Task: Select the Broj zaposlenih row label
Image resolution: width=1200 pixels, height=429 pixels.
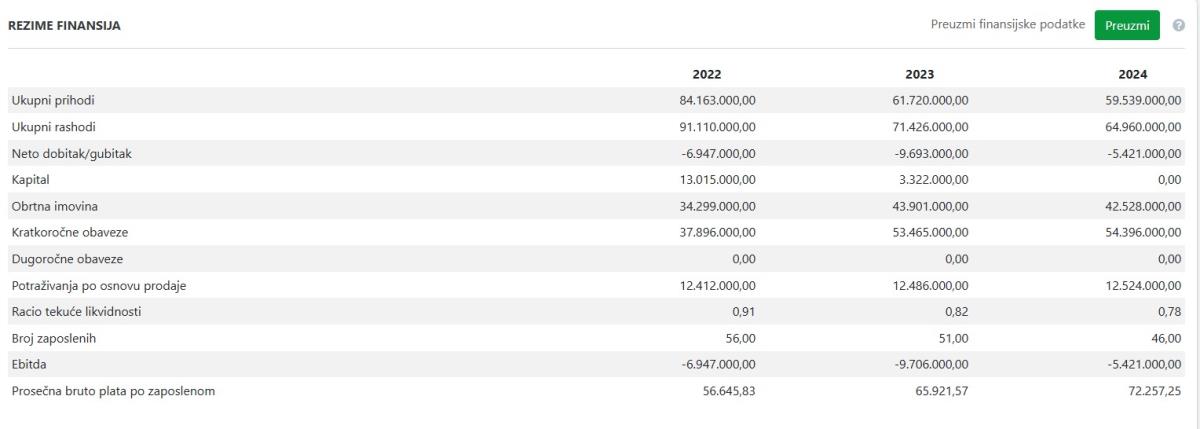Action: tap(53, 338)
